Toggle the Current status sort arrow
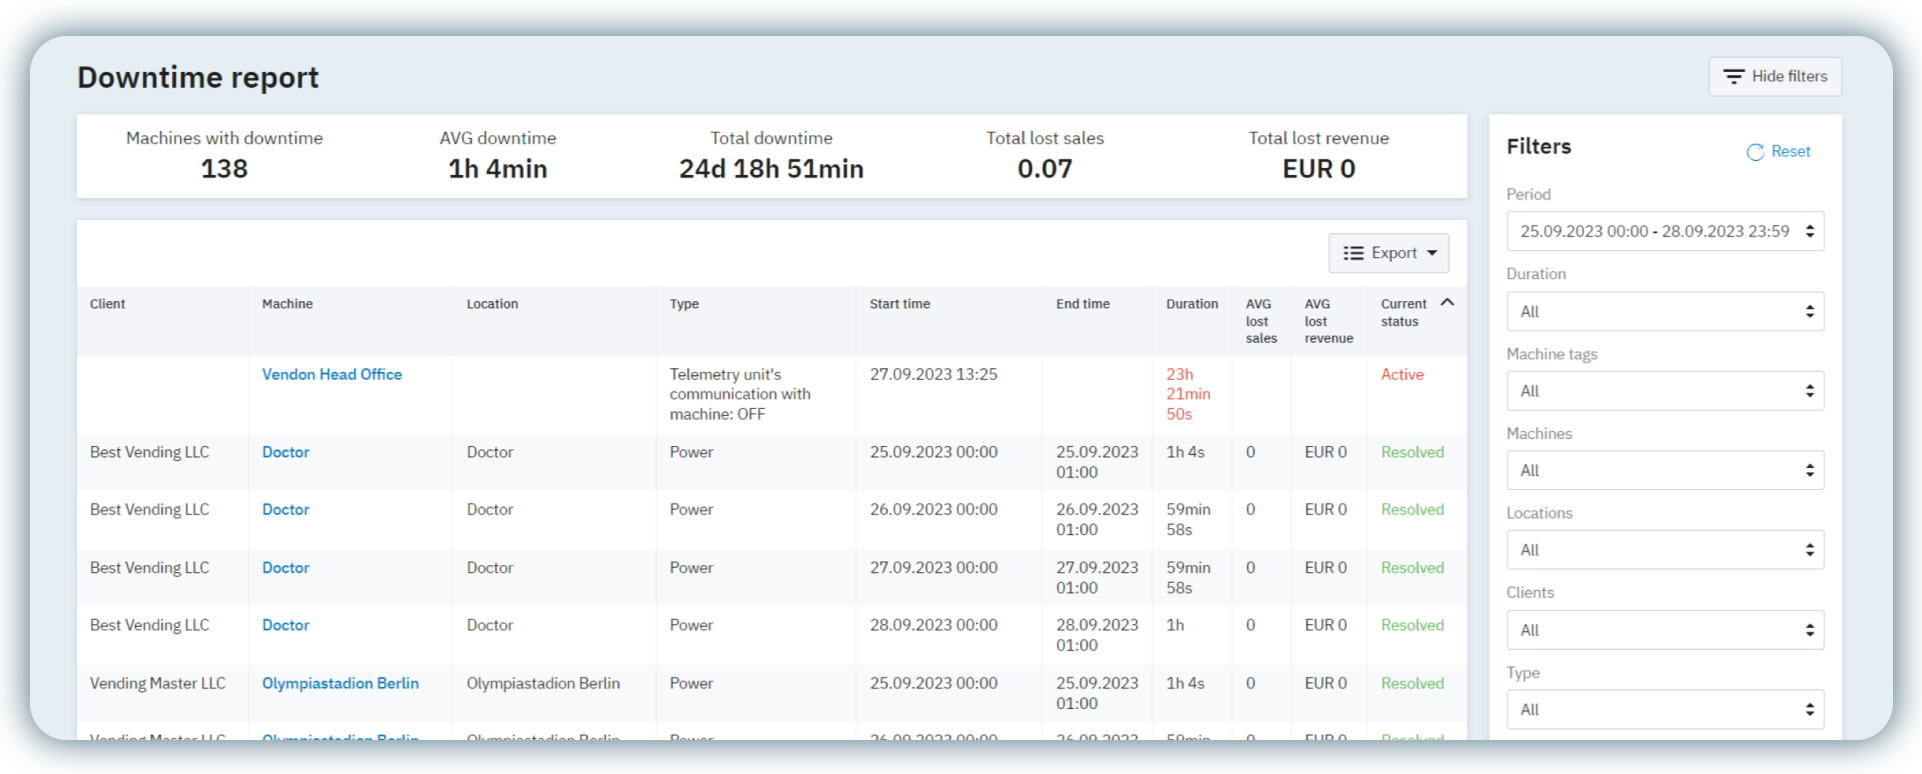The image size is (1922, 774). click(1447, 302)
